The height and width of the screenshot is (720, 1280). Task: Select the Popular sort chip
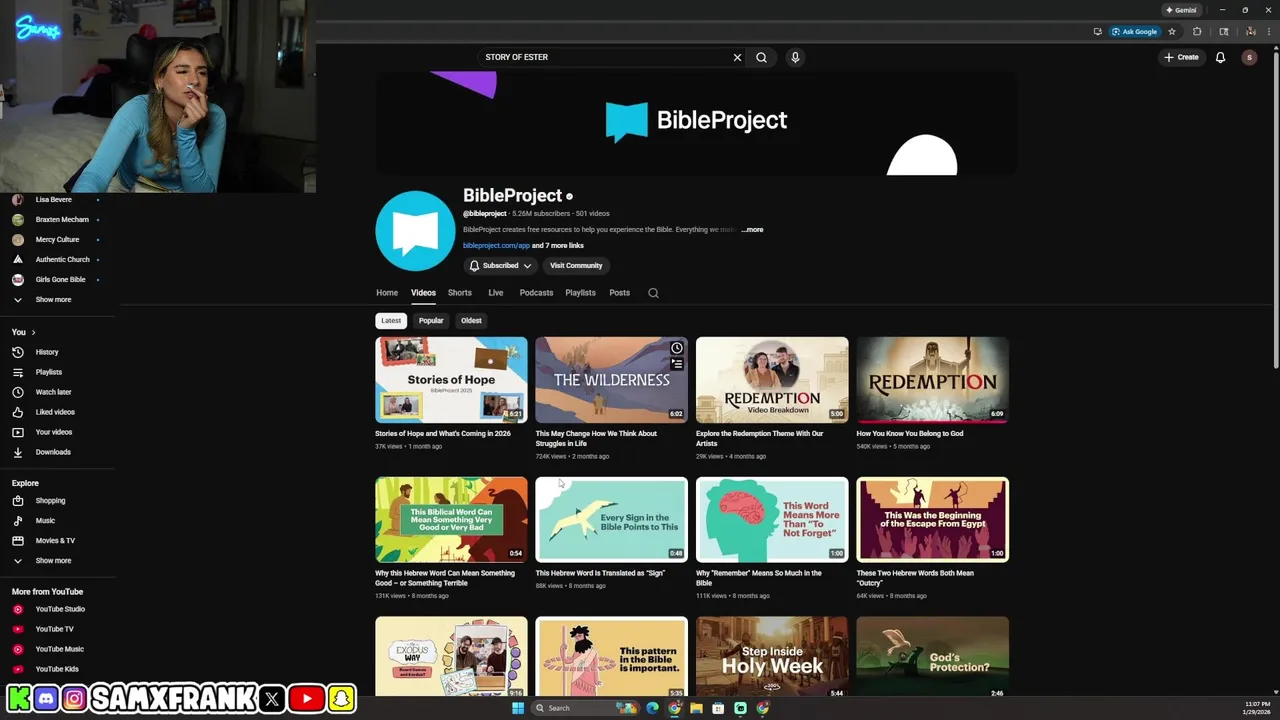click(x=431, y=320)
